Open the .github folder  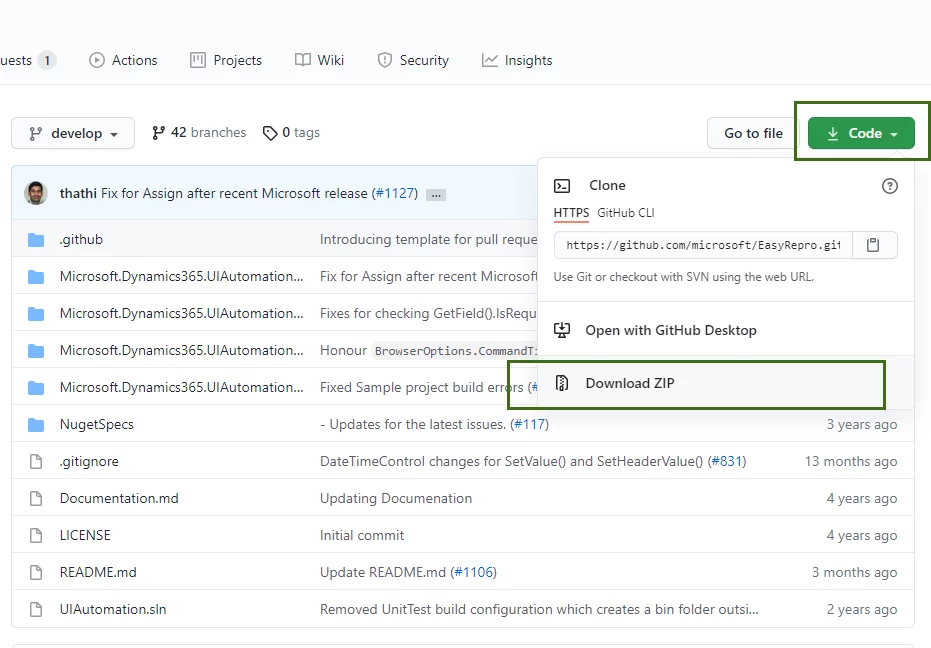(81, 239)
